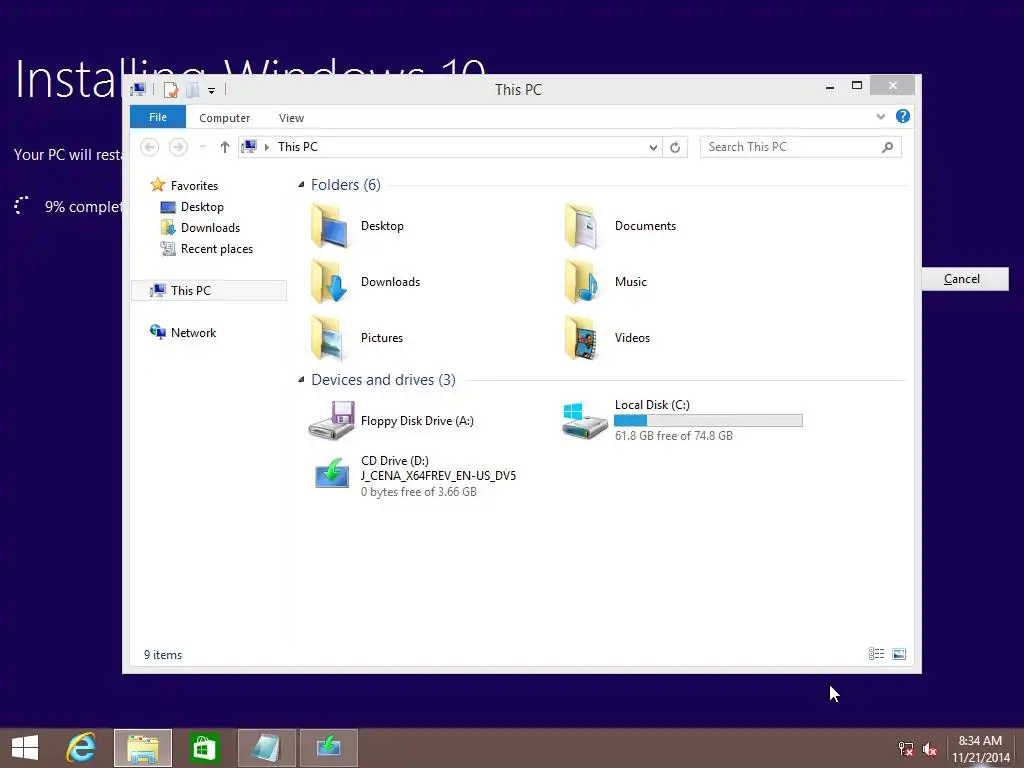
Task: Click the This PC breadcrumb in the address bar
Action: click(x=298, y=147)
